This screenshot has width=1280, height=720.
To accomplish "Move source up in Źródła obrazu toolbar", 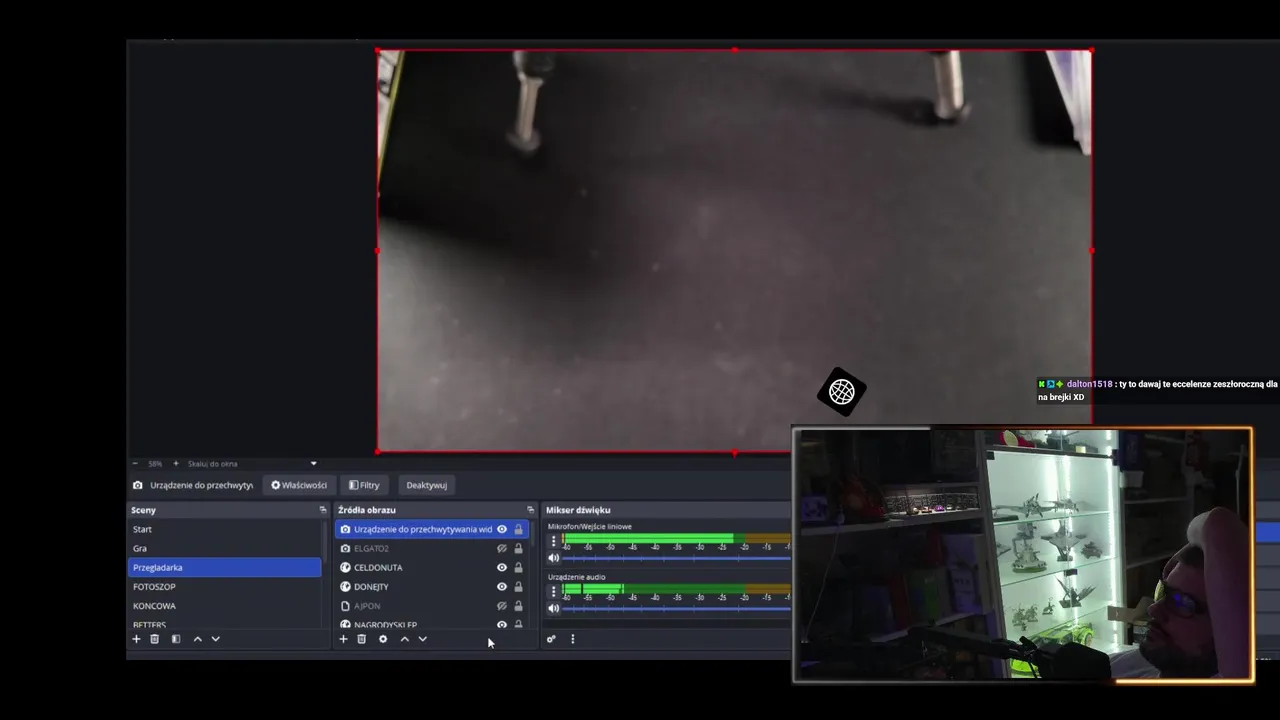I will [x=405, y=639].
